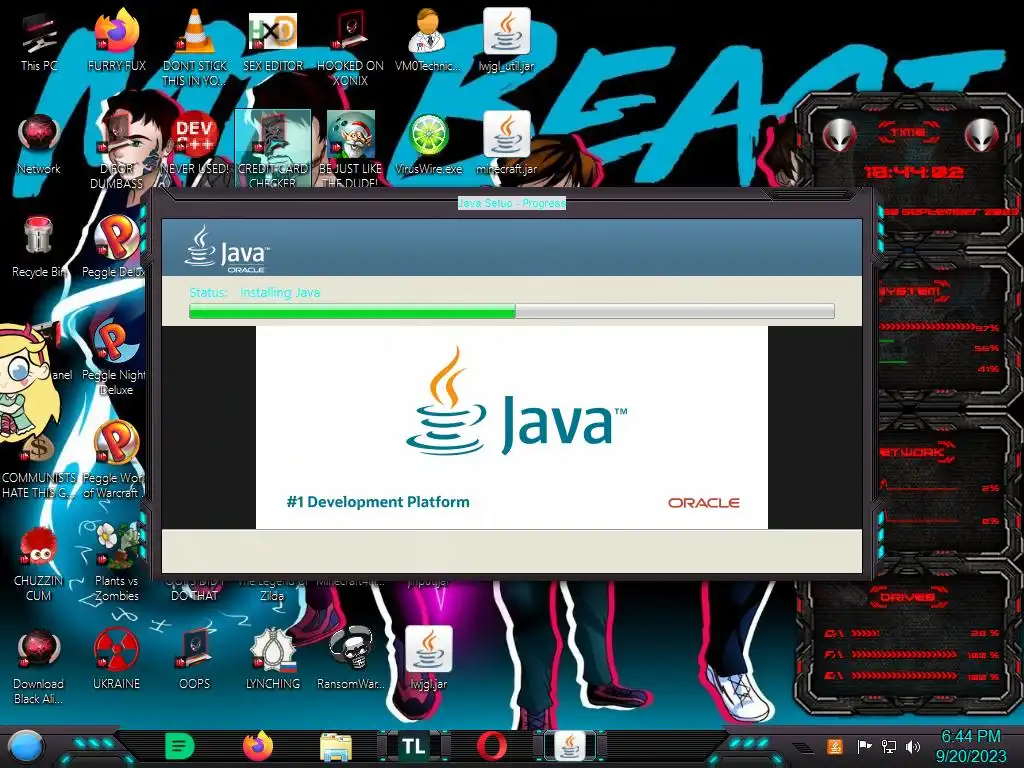Open the Plants vs Zombies shortcut
This screenshot has width=1024, height=768.
coord(116,562)
